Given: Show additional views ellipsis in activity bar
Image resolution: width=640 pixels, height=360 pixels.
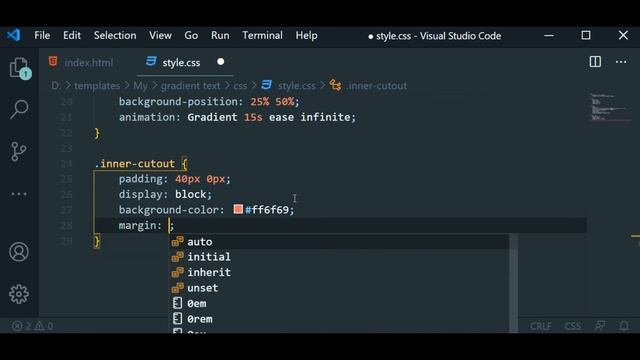Looking at the screenshot, I should (x=19, y=194).
